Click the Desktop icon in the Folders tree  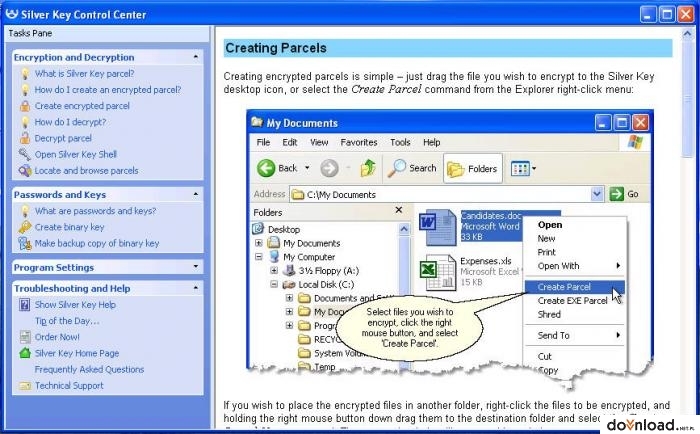coord(258,229)
